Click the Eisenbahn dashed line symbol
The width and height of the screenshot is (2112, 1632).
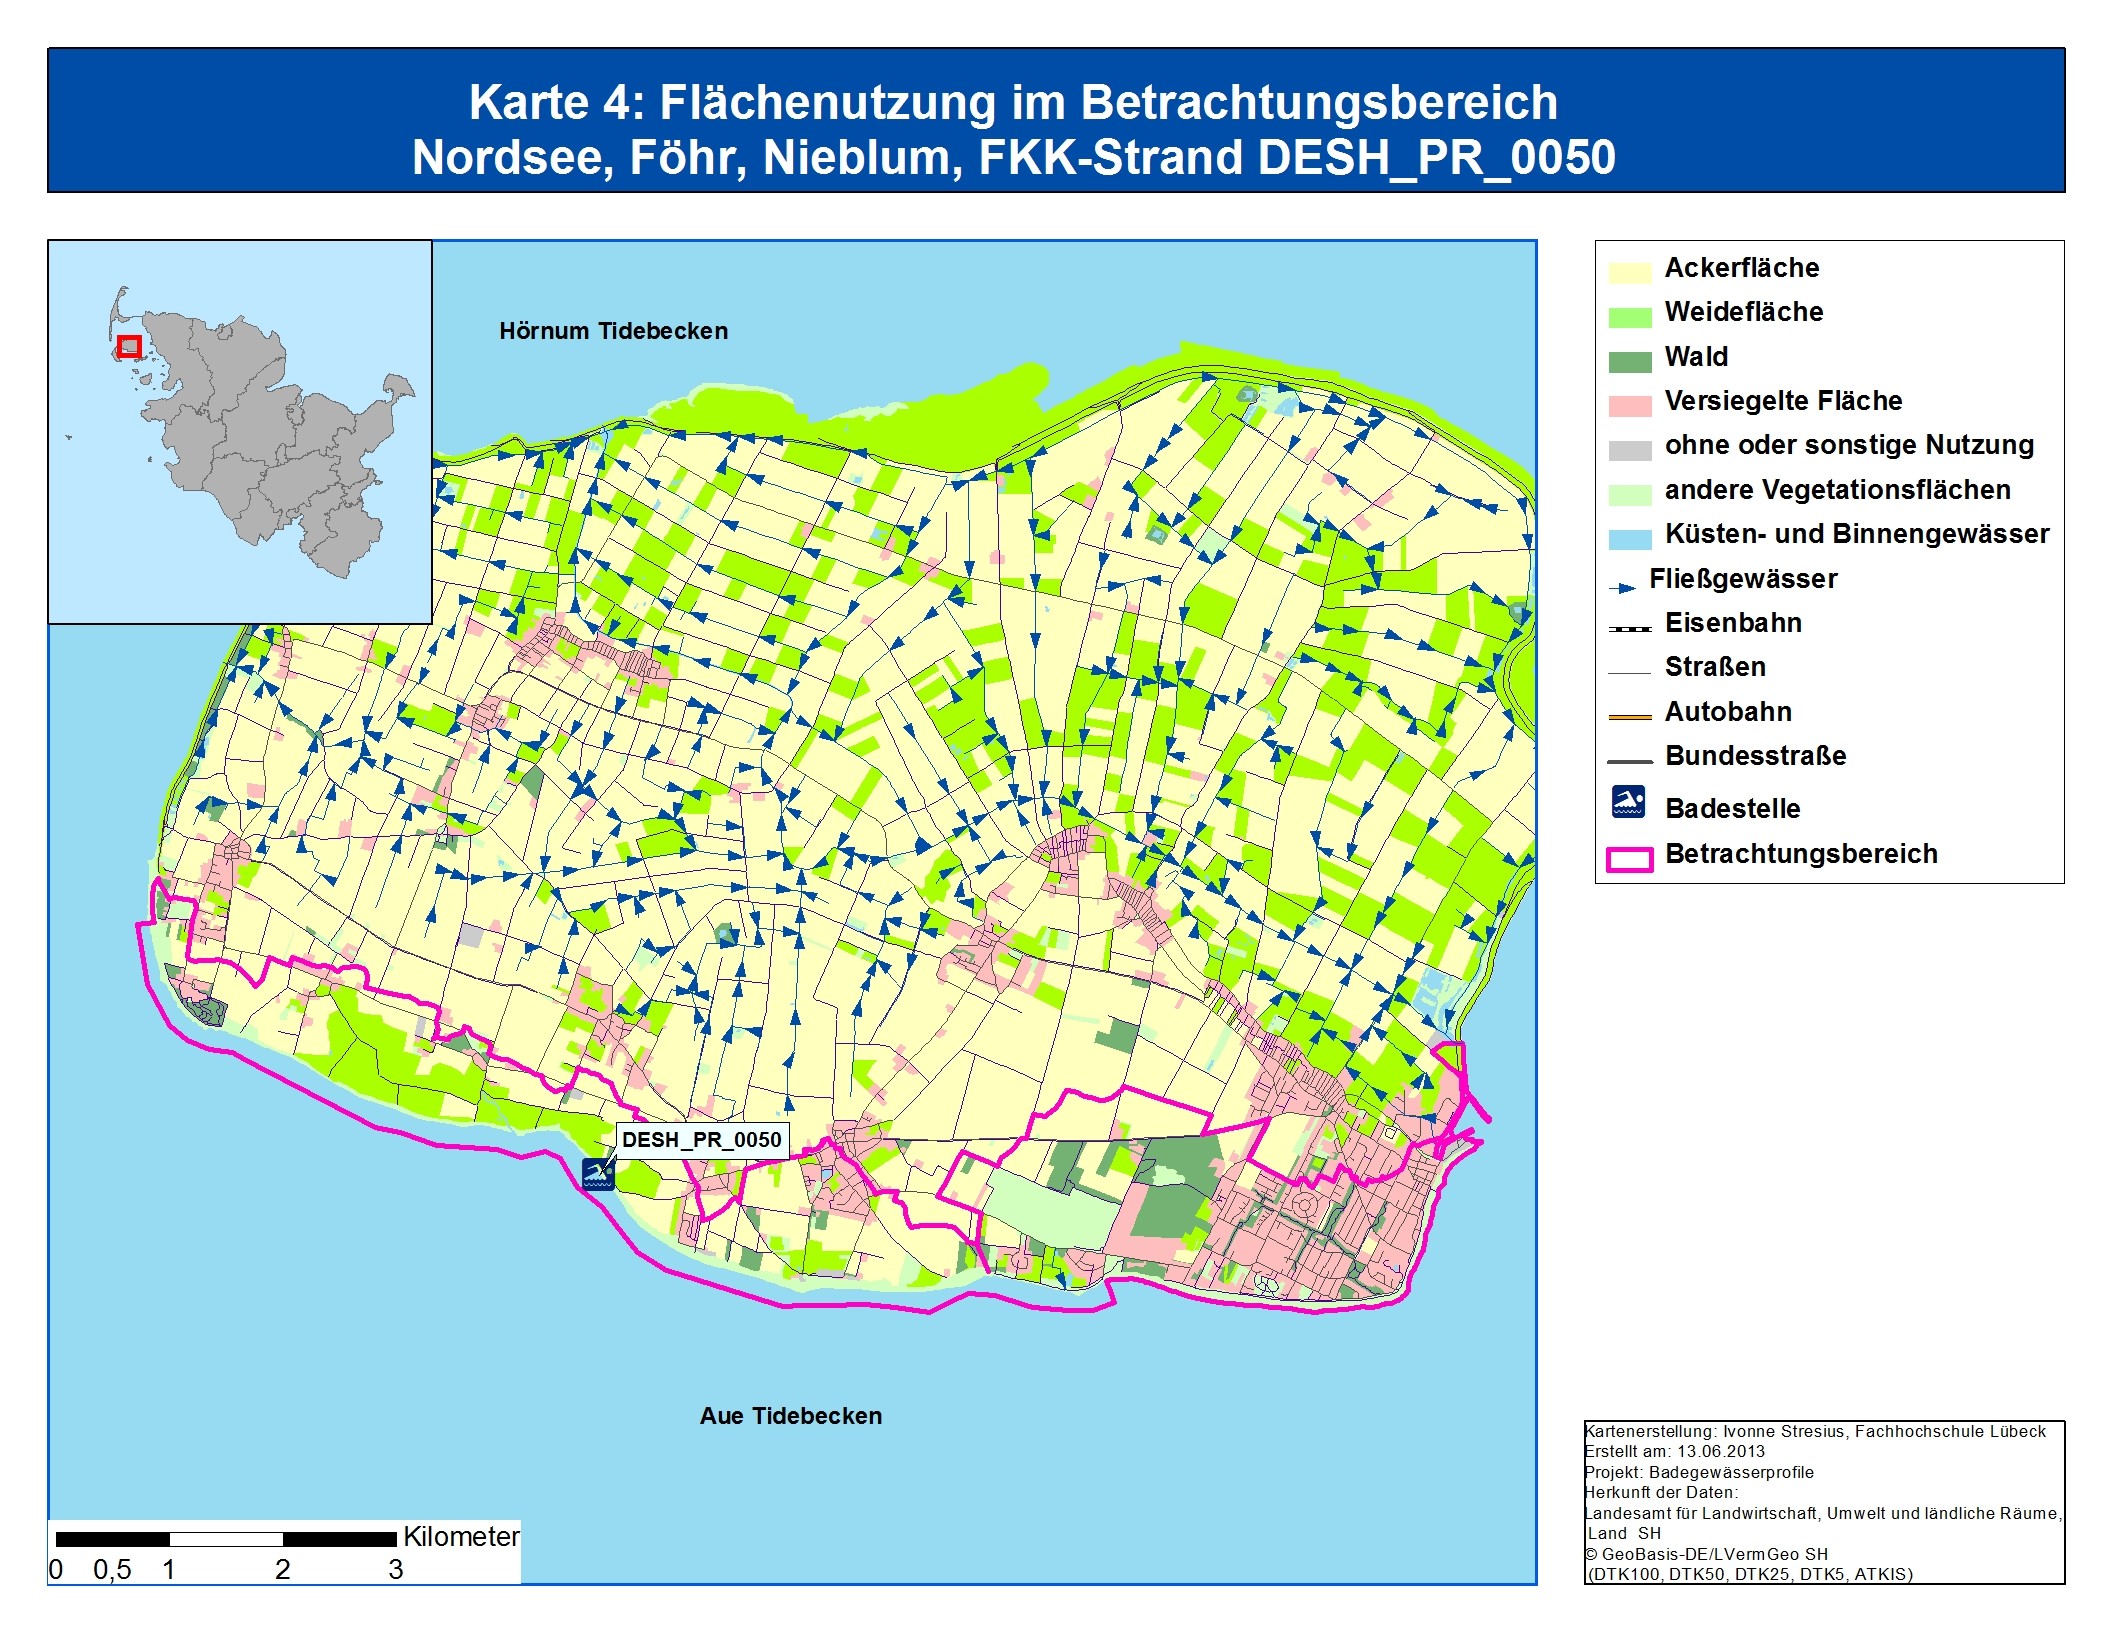pos(1630,629)
